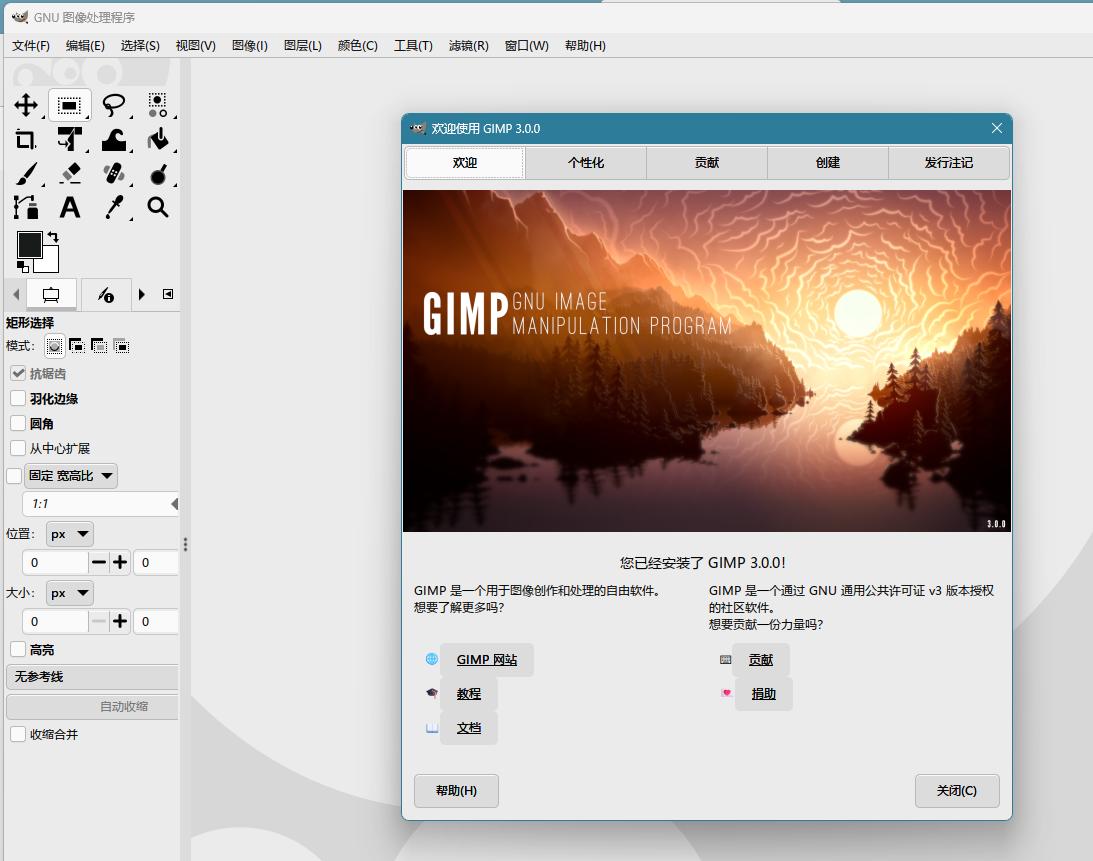Screen dimensions: 1093x861
Task: Activate the Free Select lasso tool
Action: click(x=114, y=104)
